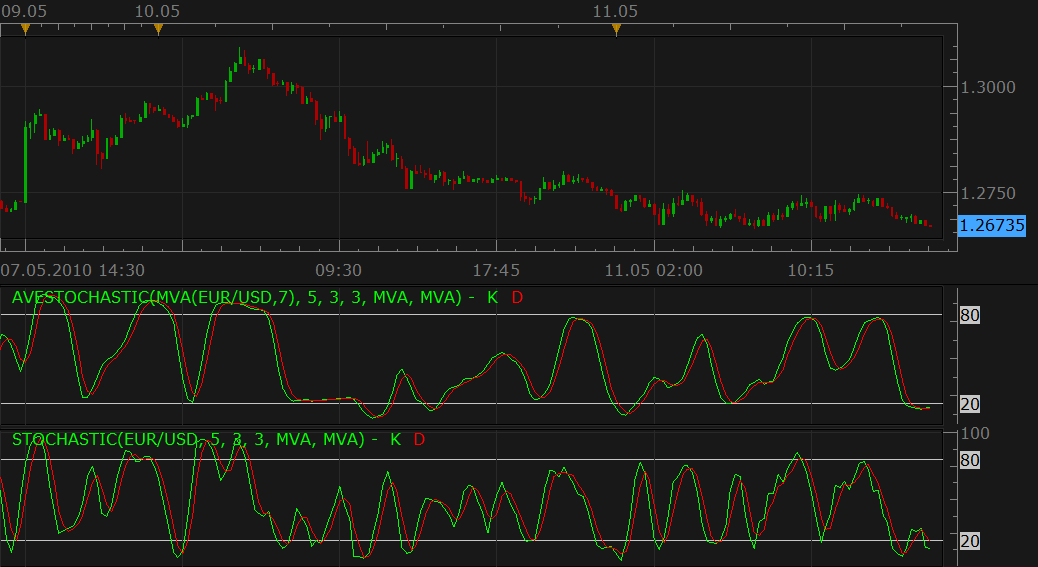The height and width of the screenshot is (567, 1038).
Task: Click the first orange day marker at 09.05
Action: [25, 29]
